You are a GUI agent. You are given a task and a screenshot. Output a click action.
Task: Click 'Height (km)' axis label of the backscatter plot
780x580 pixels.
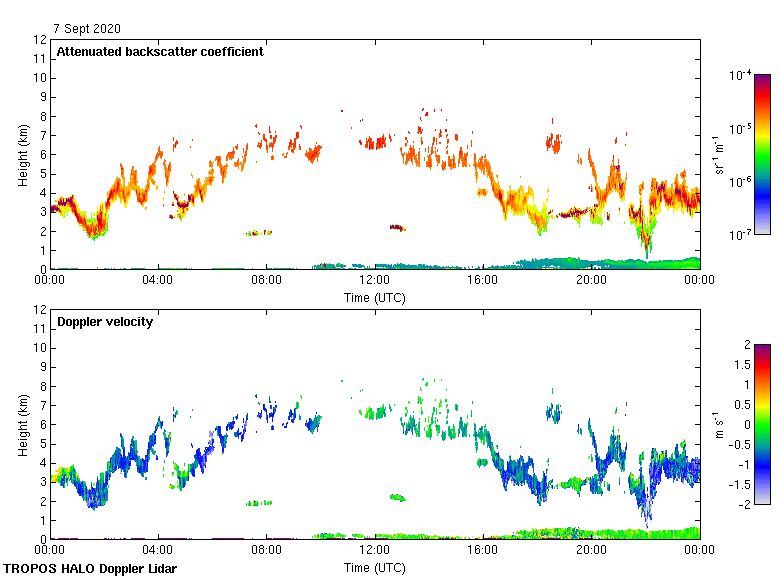22,154
